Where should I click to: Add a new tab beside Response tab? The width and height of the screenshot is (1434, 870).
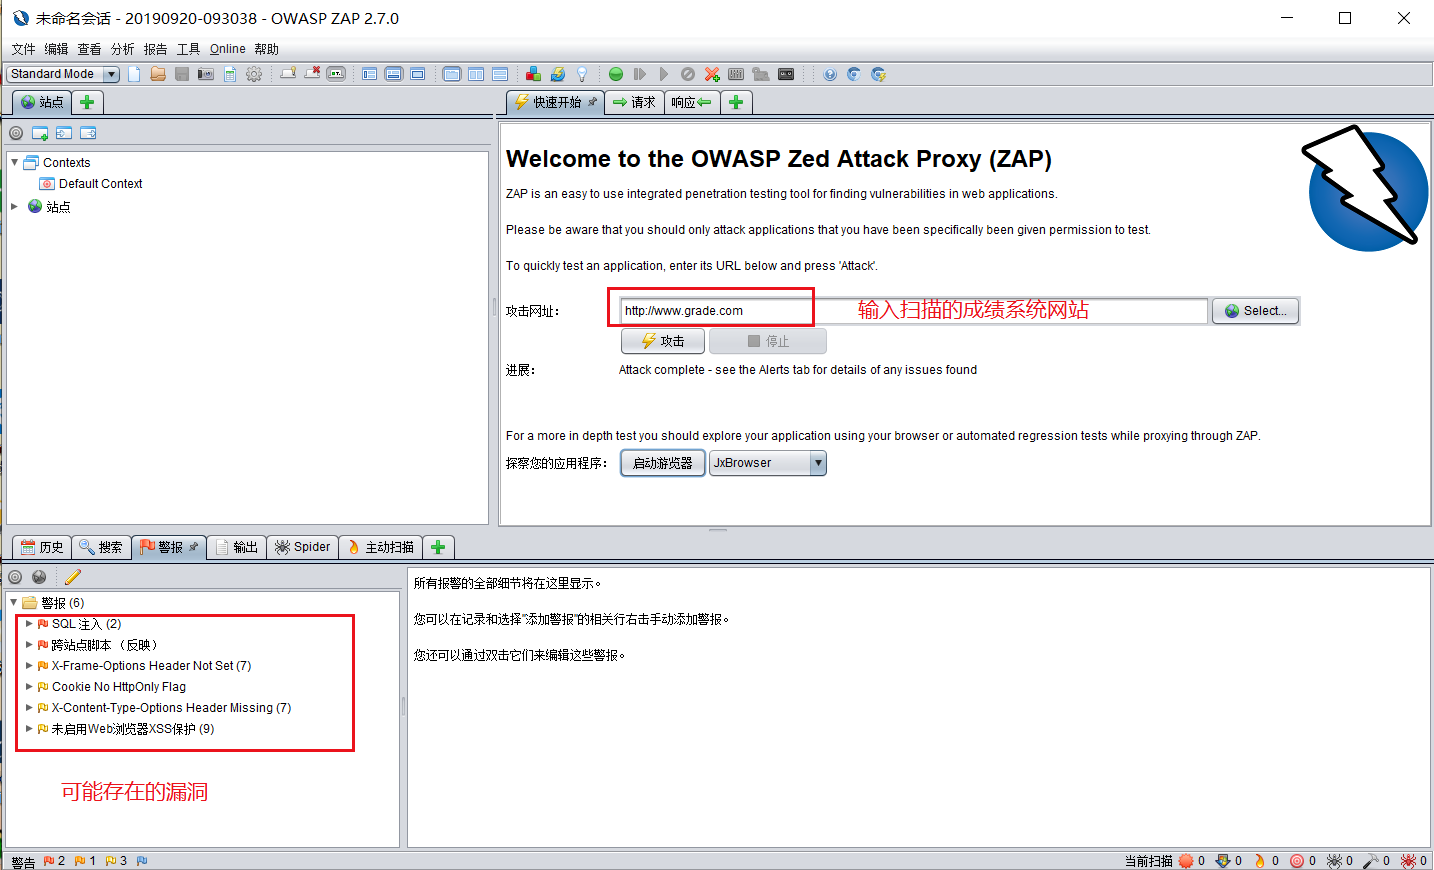736,102
